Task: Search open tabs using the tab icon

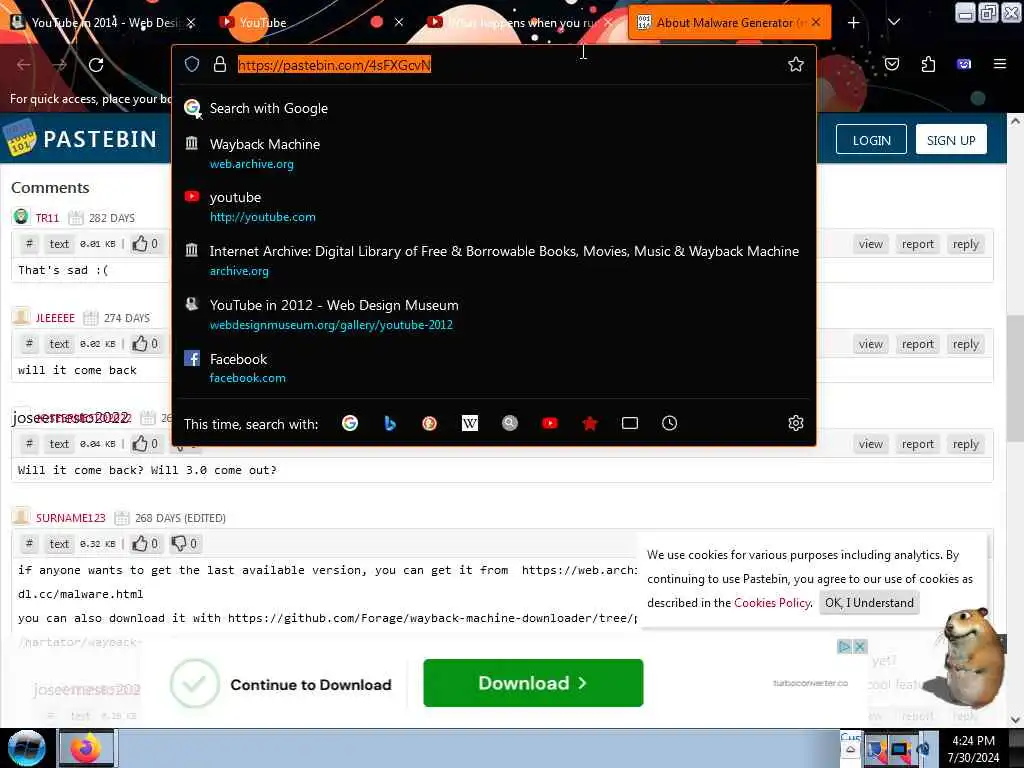Action: 630,423
